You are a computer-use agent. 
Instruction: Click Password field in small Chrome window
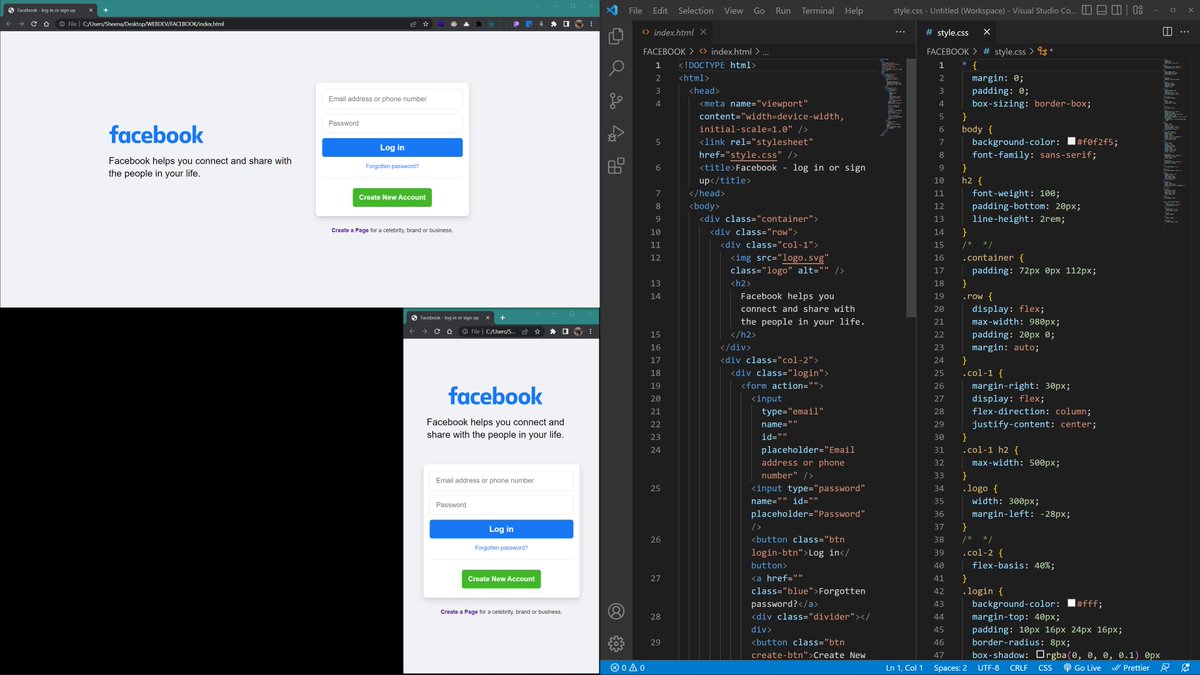pos(501,505)
